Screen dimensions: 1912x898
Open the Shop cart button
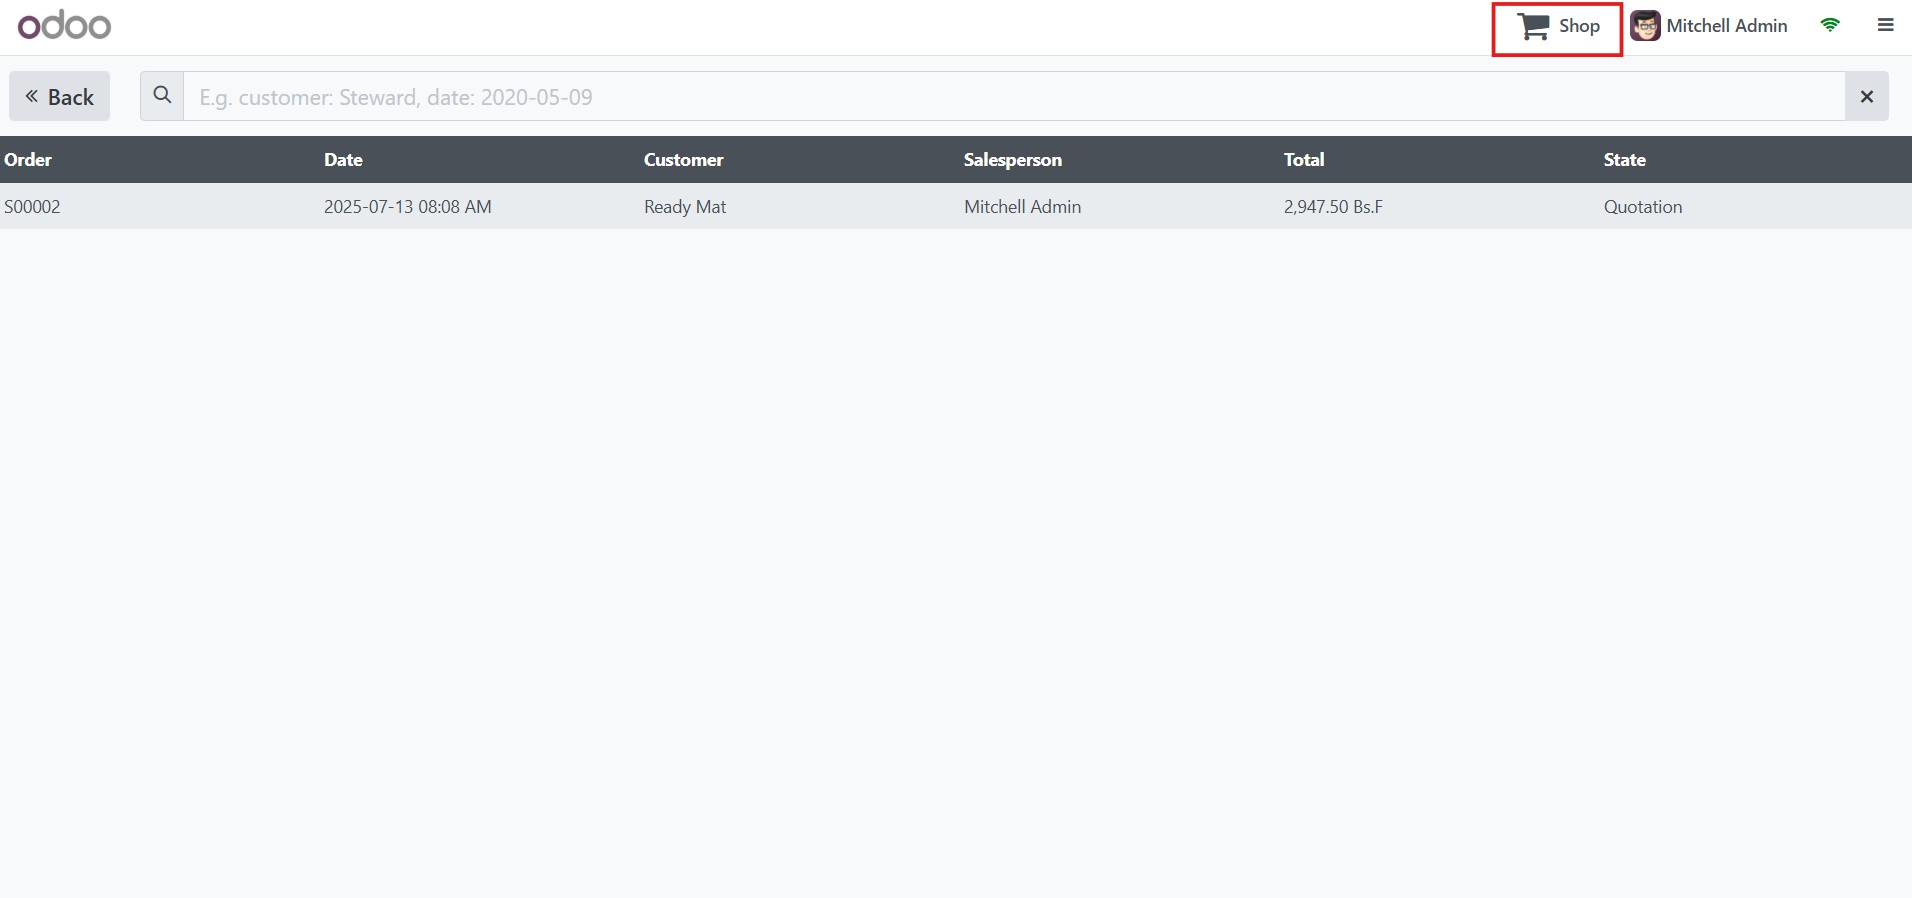[1557, 27]
